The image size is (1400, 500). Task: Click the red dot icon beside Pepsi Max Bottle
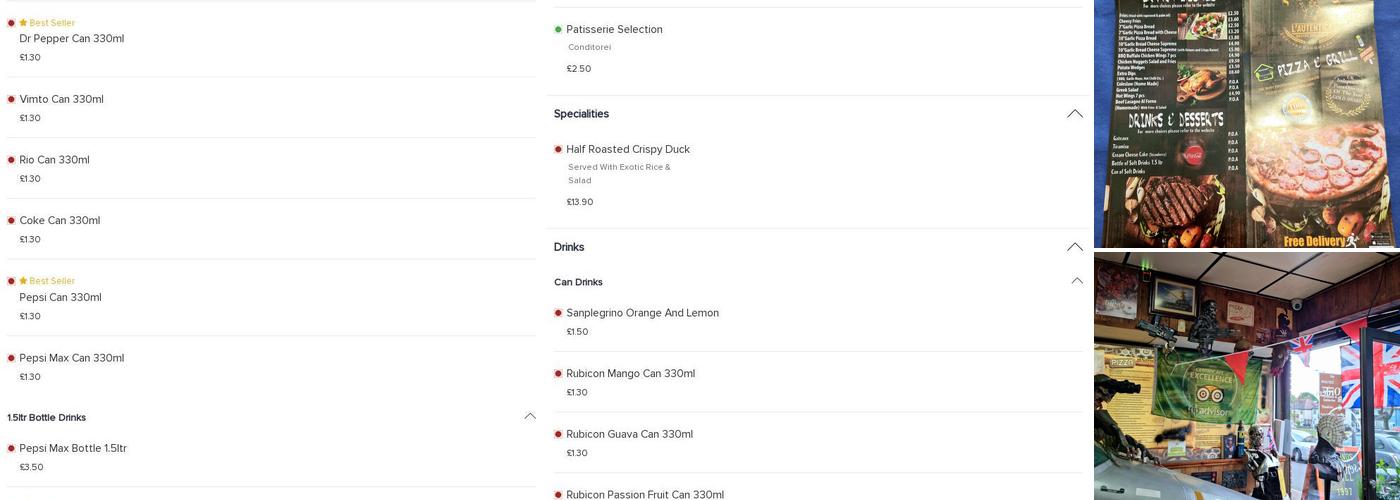[11, 448]
